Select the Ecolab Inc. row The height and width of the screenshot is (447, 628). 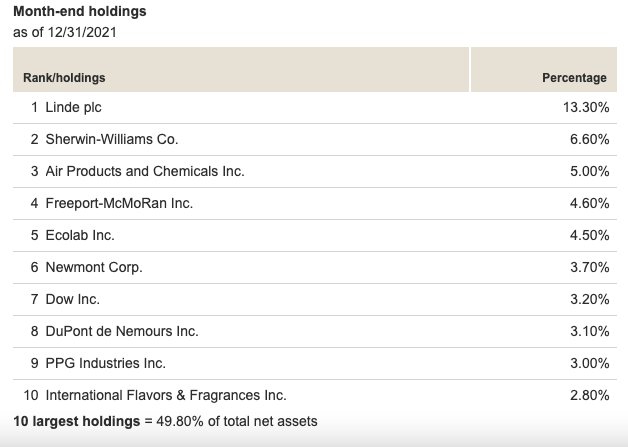315,236
